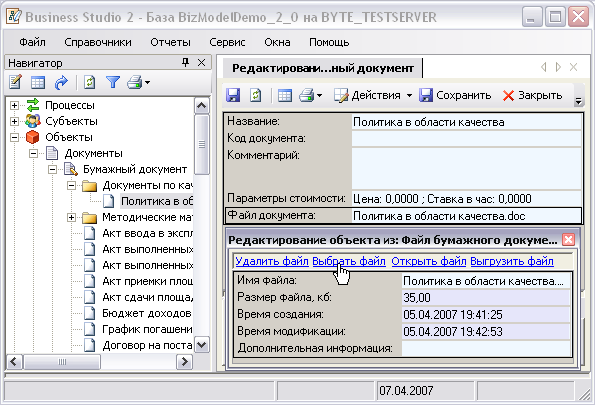Click the Размер файла value 35,00
Screen dimensions: 595x405
[x=486, y=298]
